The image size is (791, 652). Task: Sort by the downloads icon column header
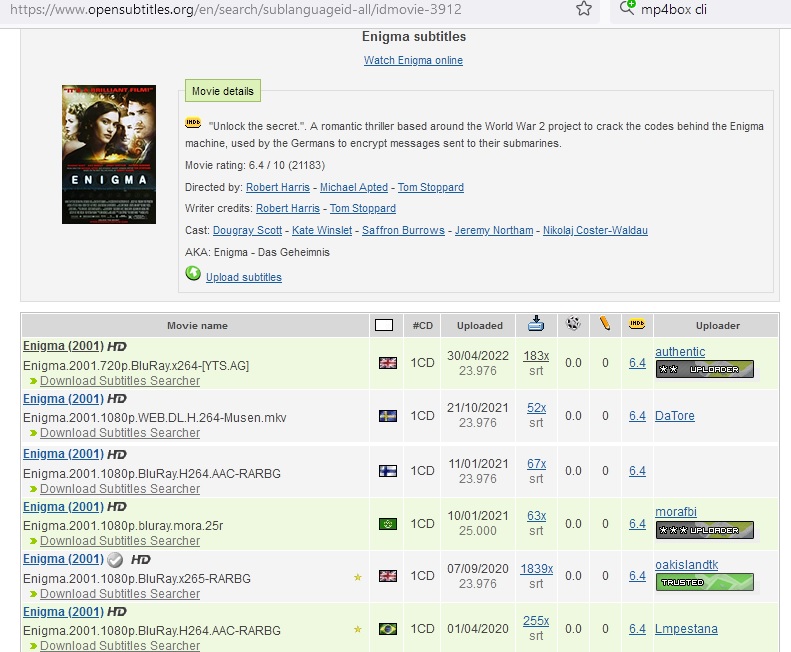(x=536, y=323)
